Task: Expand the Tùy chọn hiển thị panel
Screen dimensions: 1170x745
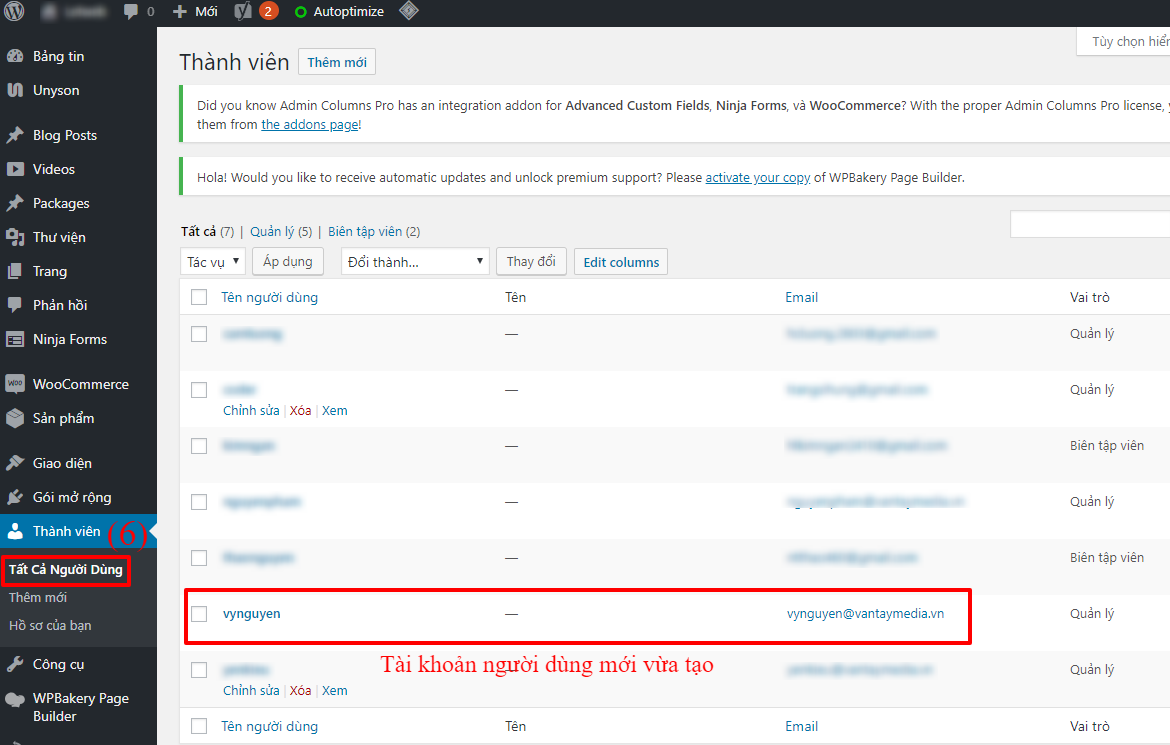Action: [1124, 42]
